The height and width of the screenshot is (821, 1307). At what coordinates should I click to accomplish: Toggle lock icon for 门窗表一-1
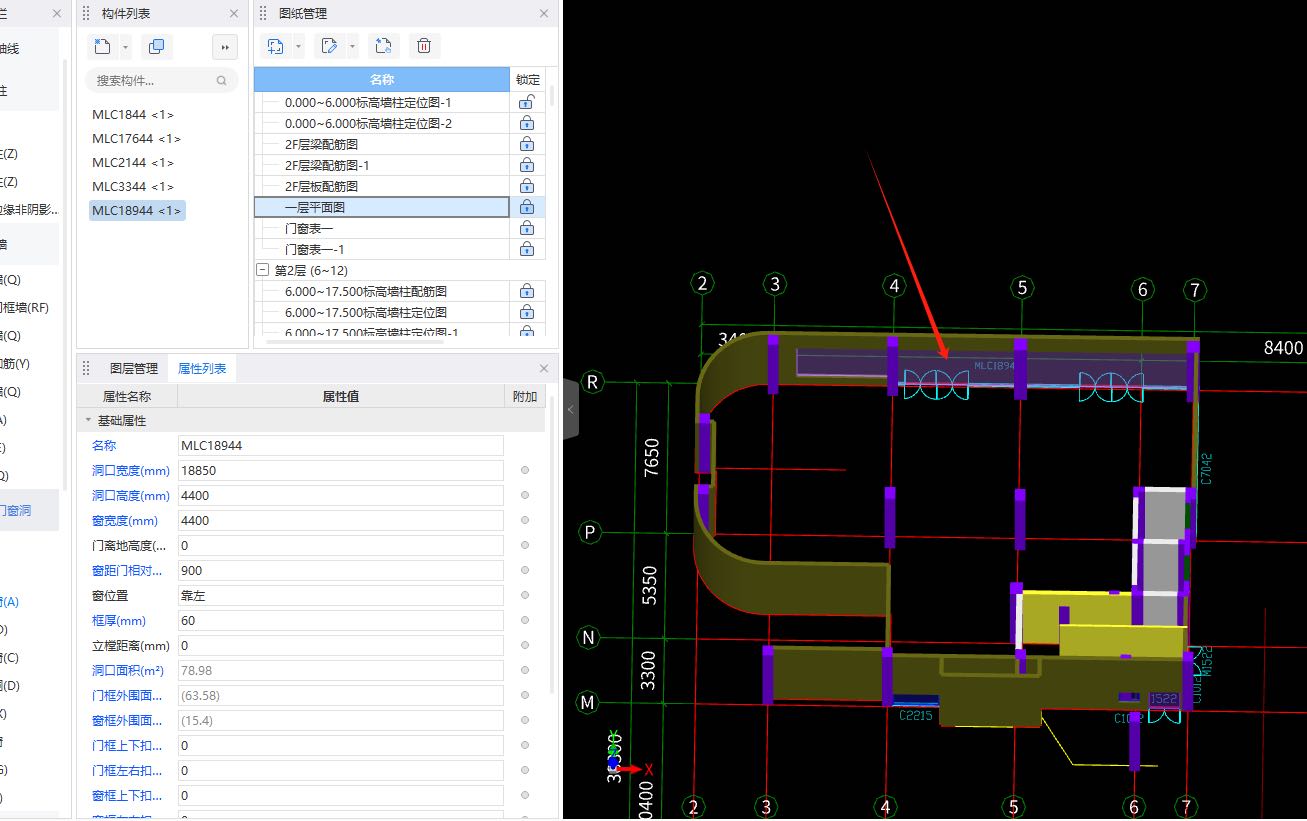coord(526,249)
